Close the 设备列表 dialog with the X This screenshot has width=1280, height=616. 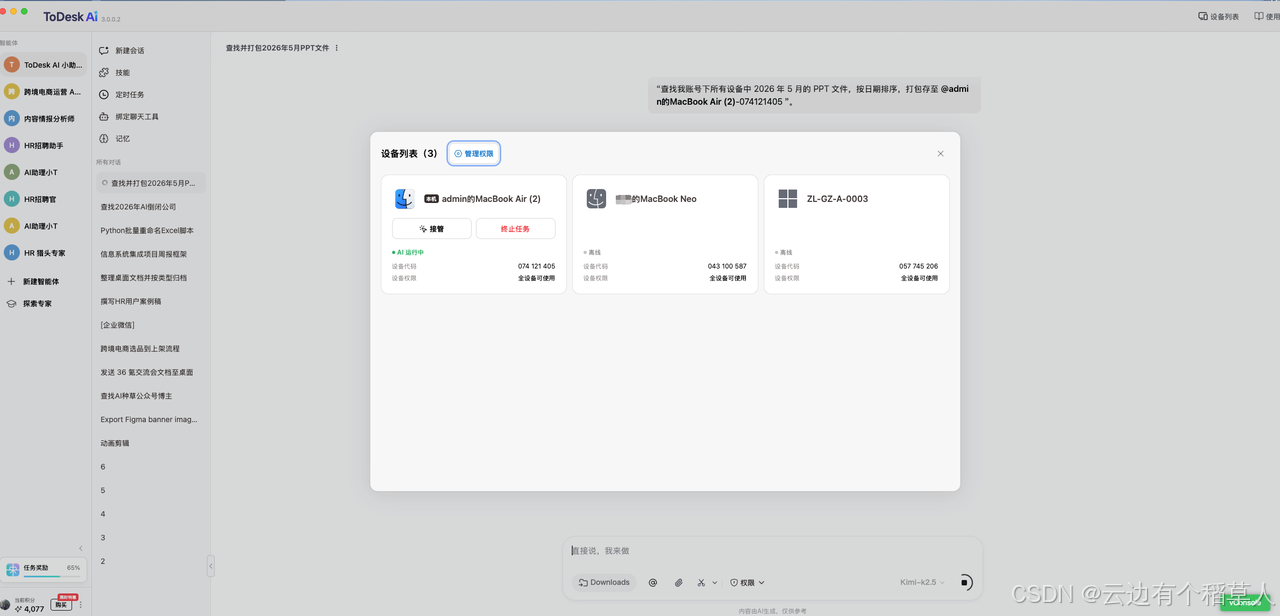(x=940, y=154)
